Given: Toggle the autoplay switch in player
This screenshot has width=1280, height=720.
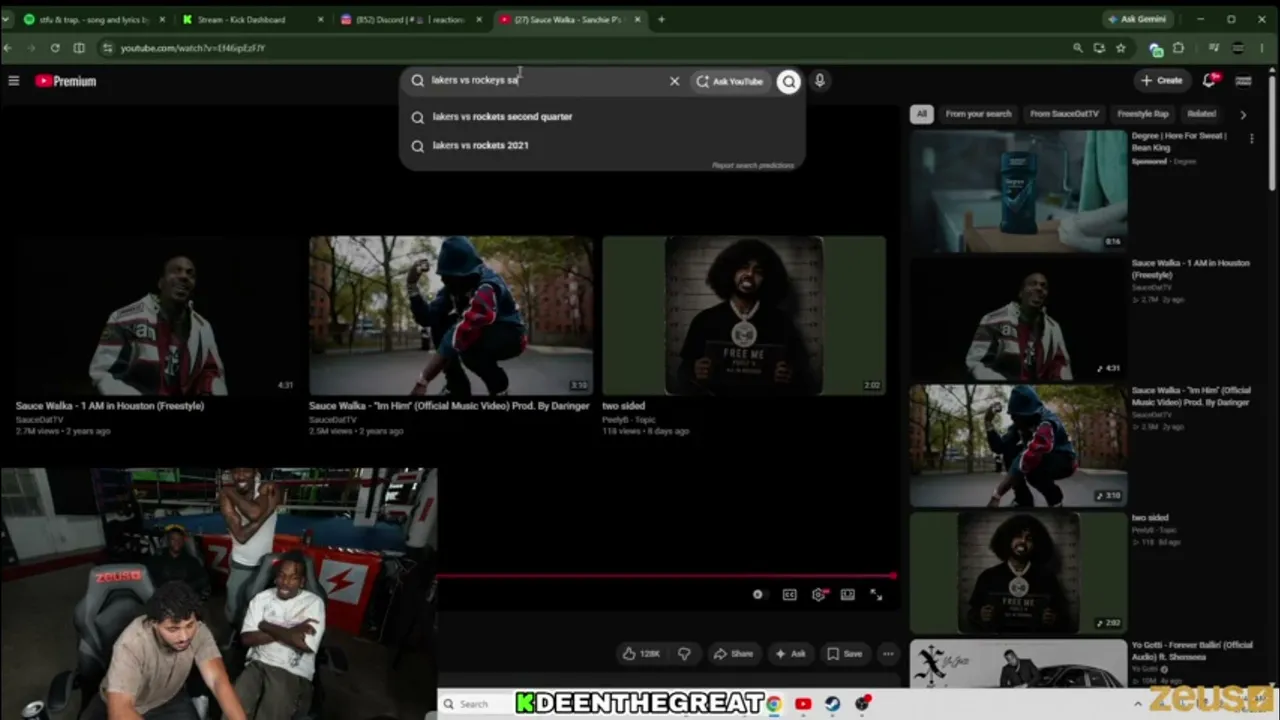Looking at the screenshot, I should (758, 595).
